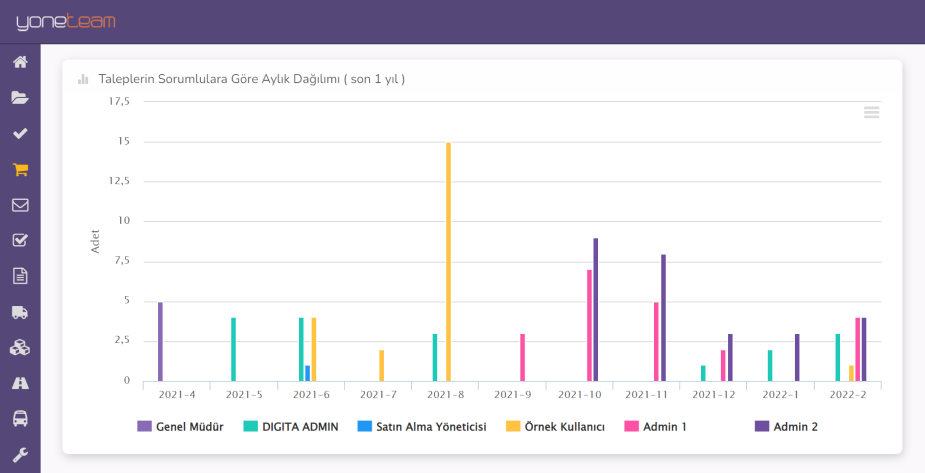Toggle the Genel Müdür legend series
The height and width of the screenshot is (473, 925).
click(x=180, y=427)
